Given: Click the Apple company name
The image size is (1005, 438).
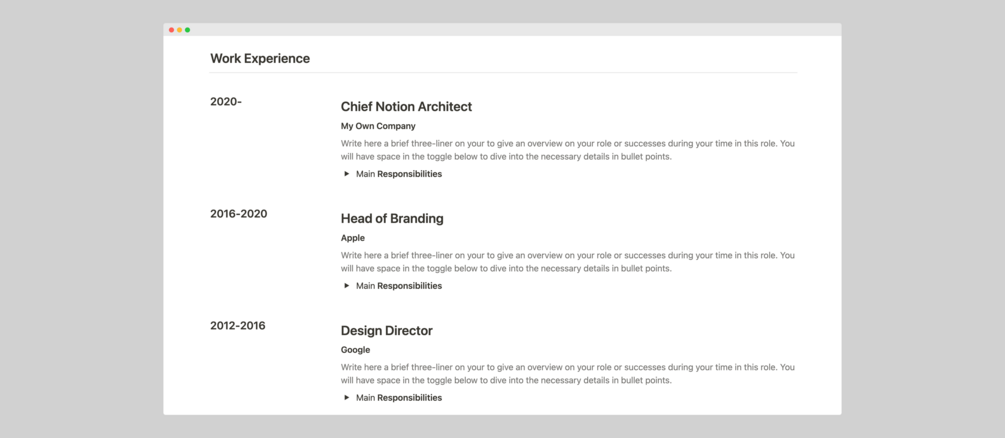Looking at the screenshot, I should point(353,239).
